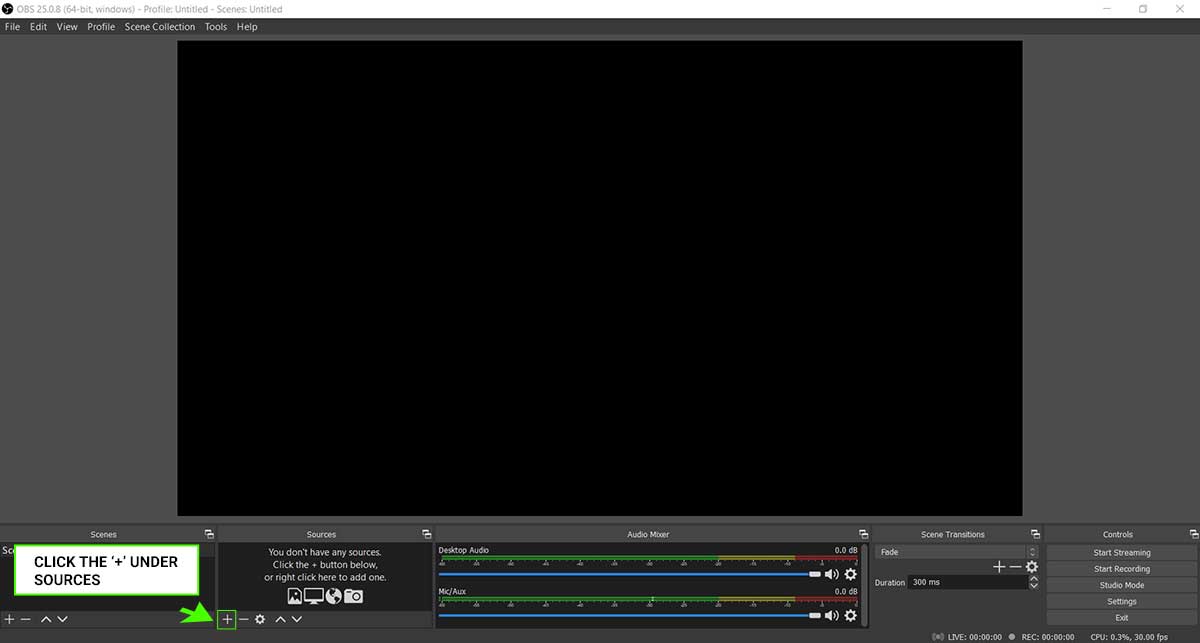Open the Tools menu
The image size is (1200, 643).
click(216, 27)
